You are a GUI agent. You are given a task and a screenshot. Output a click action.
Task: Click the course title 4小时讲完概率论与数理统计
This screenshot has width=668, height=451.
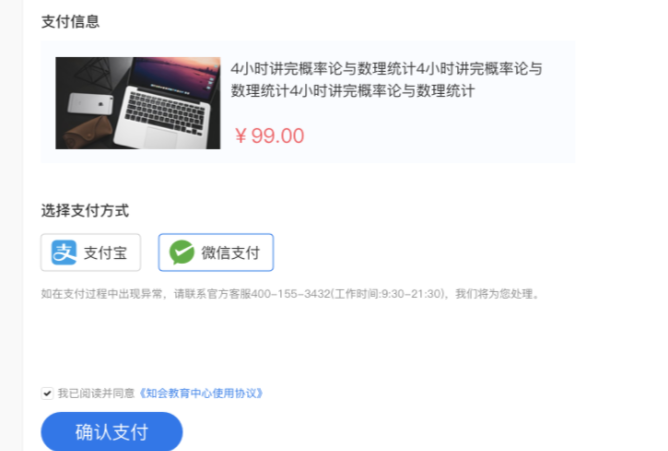click(386, 80)
